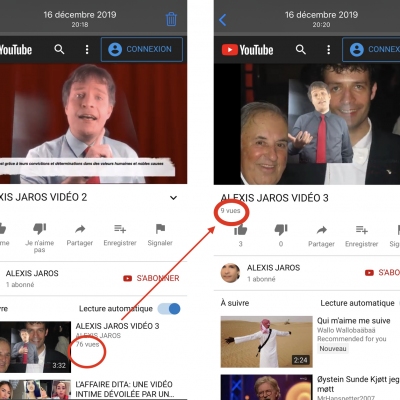Click CONNEXION button in the left panel
Screen dimensions: 400x400
pyautogui.click(x=142, y=49)
